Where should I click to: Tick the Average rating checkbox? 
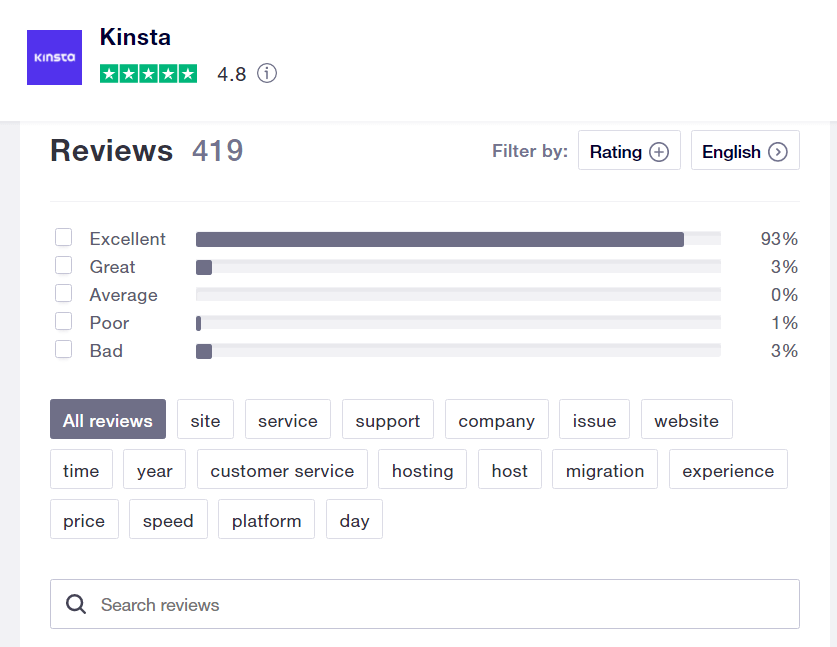tap(64, 293)
